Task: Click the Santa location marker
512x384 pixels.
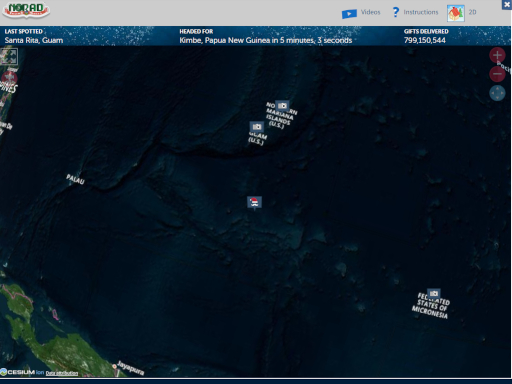Action: coord(254,202)
